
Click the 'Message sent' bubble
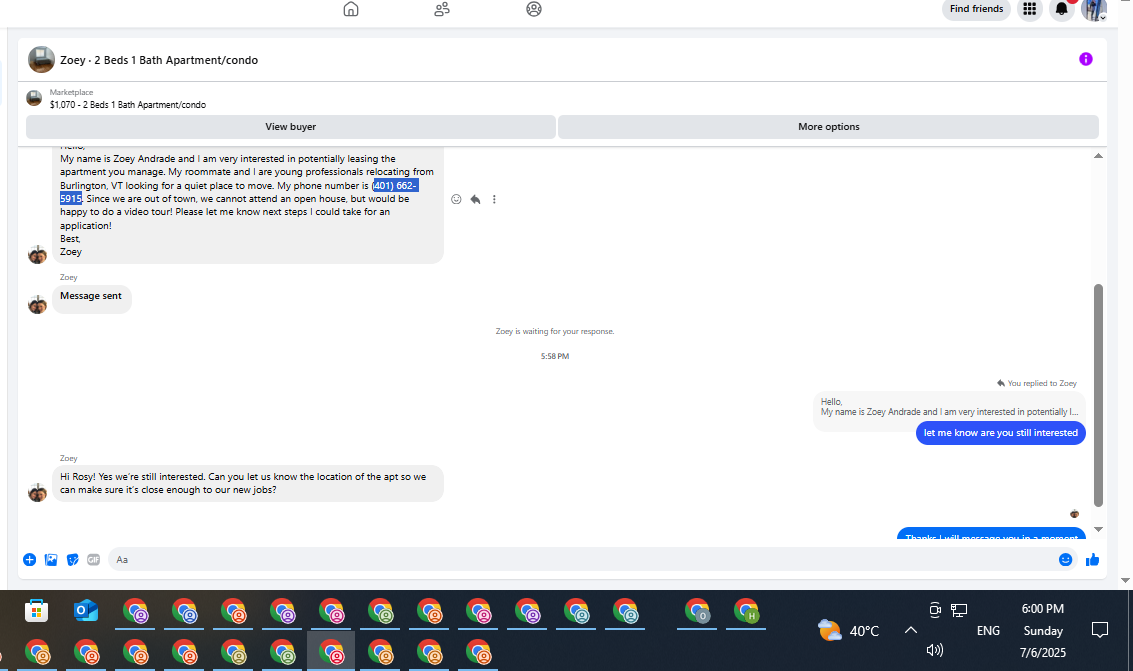[92, 297]
